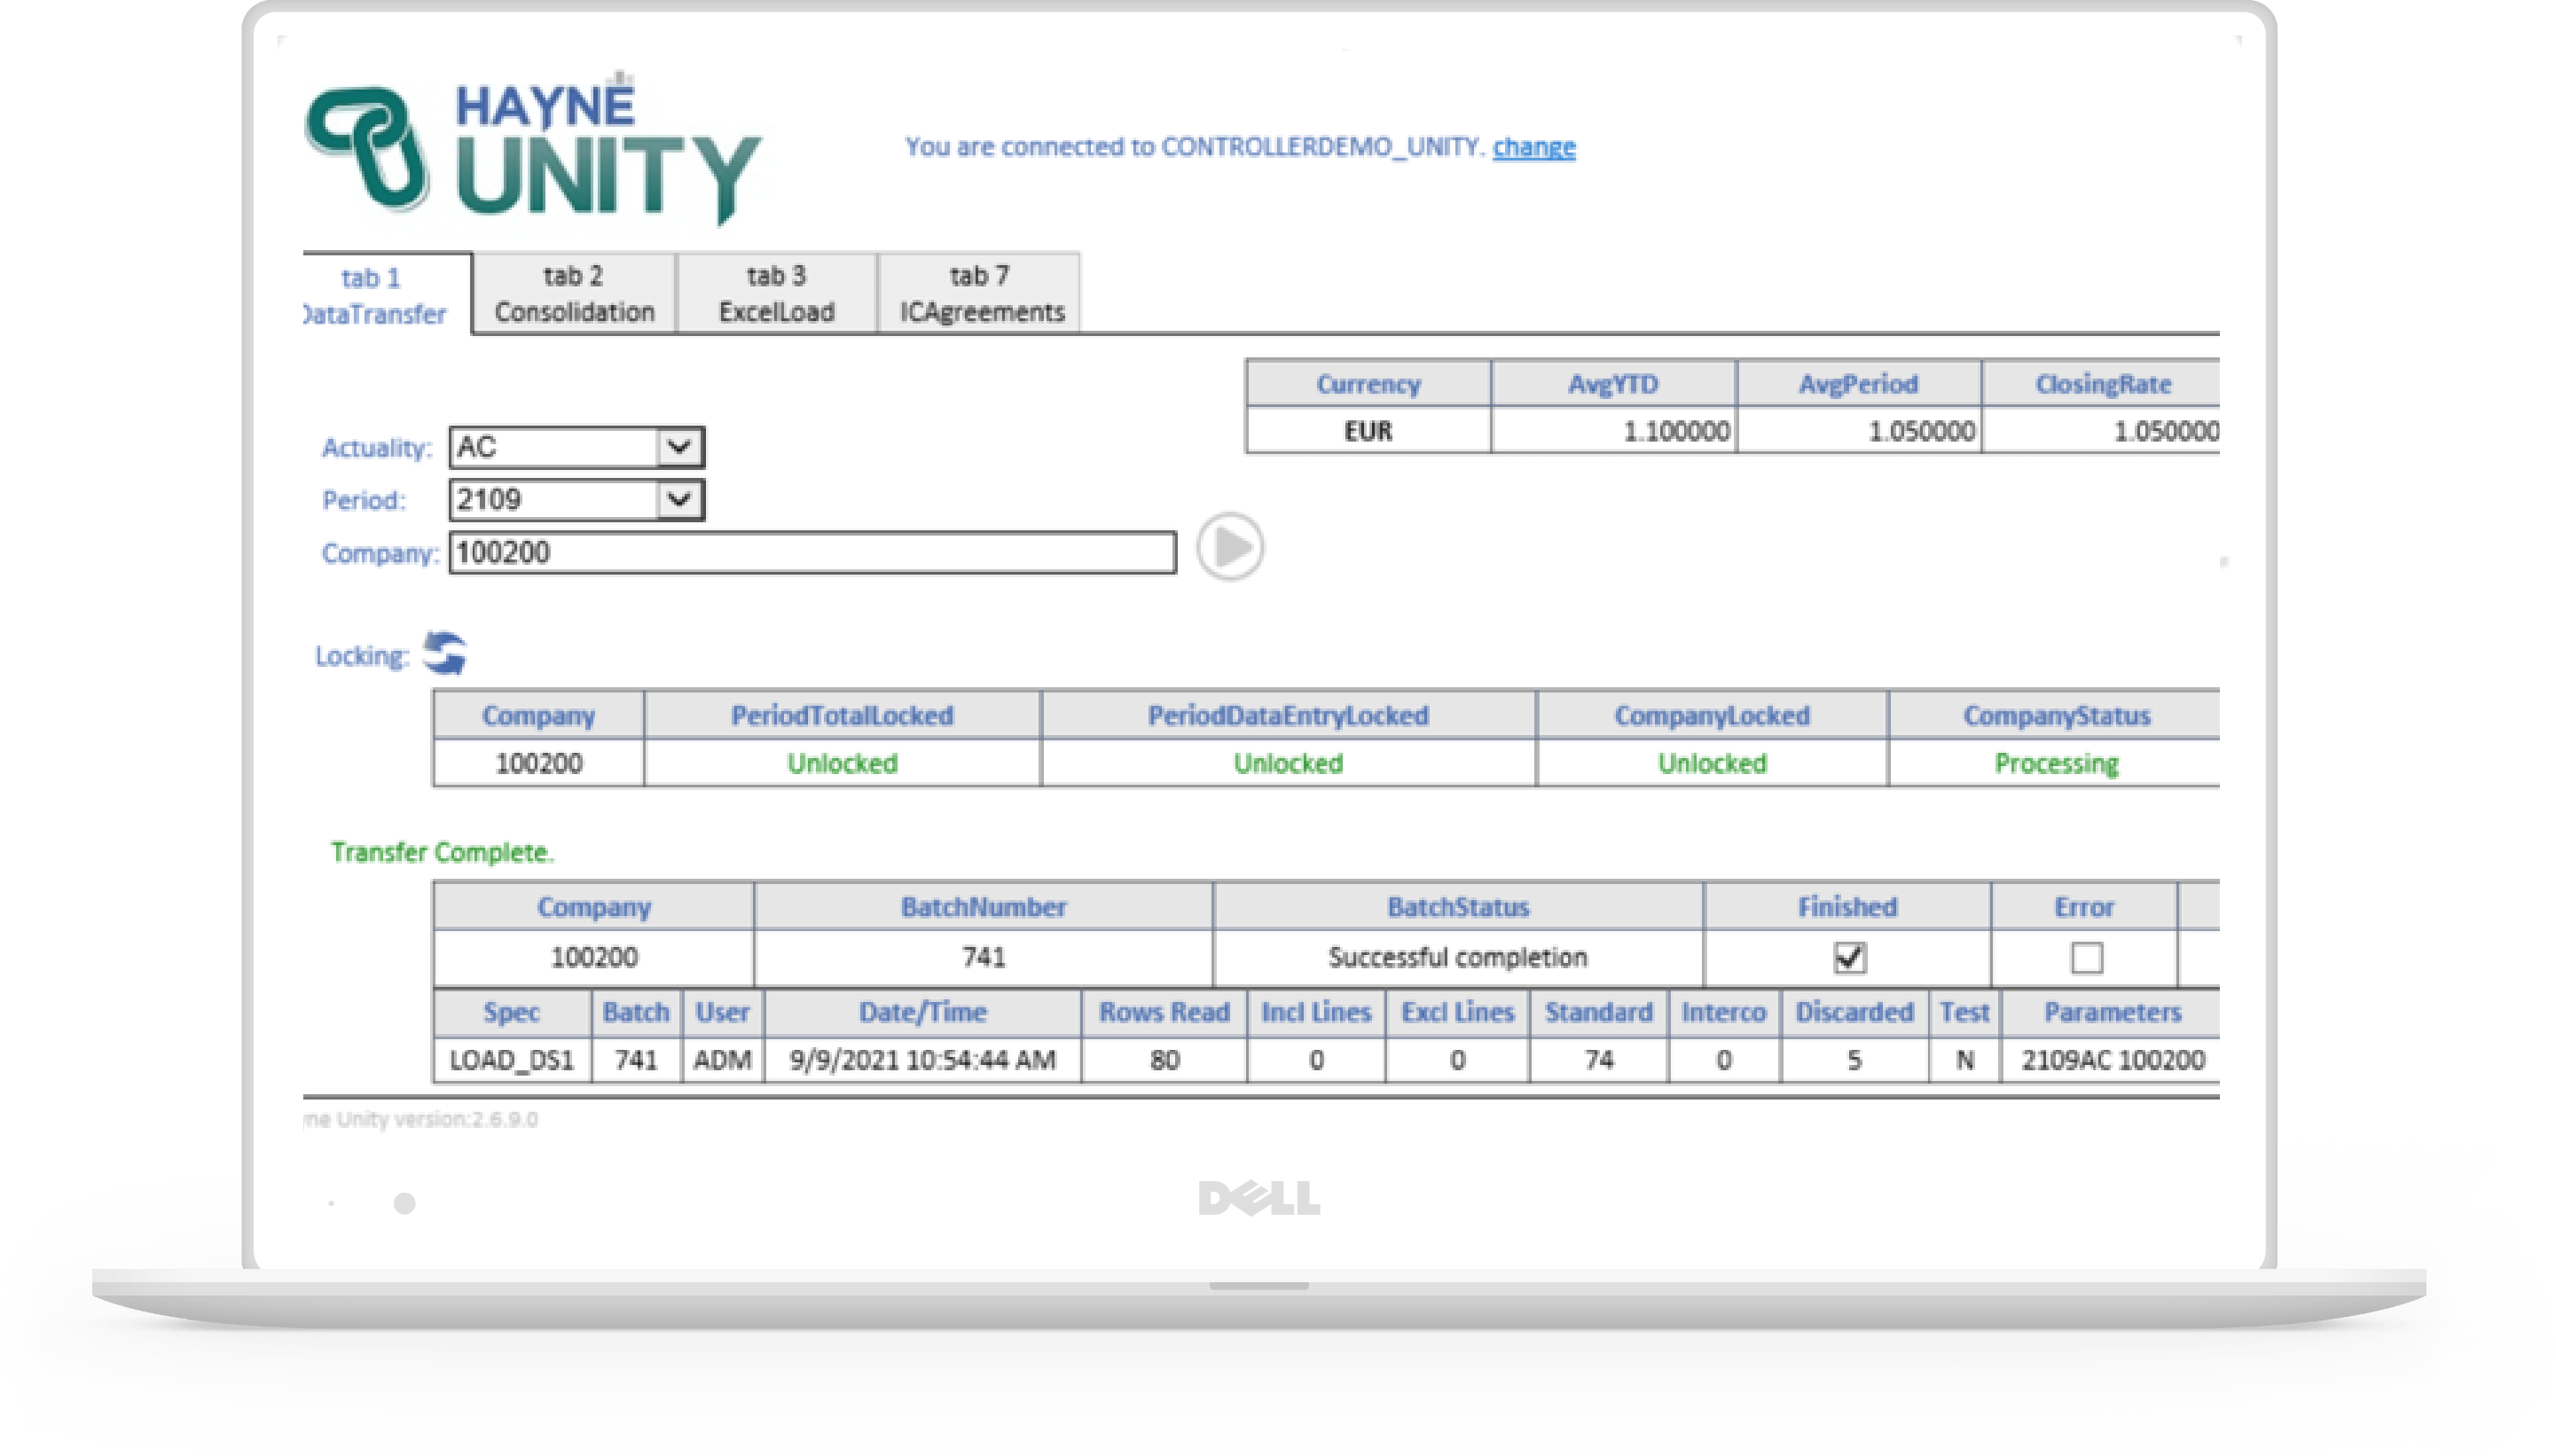
Task: Click the AvgYTD column header
Action: 1613,384
